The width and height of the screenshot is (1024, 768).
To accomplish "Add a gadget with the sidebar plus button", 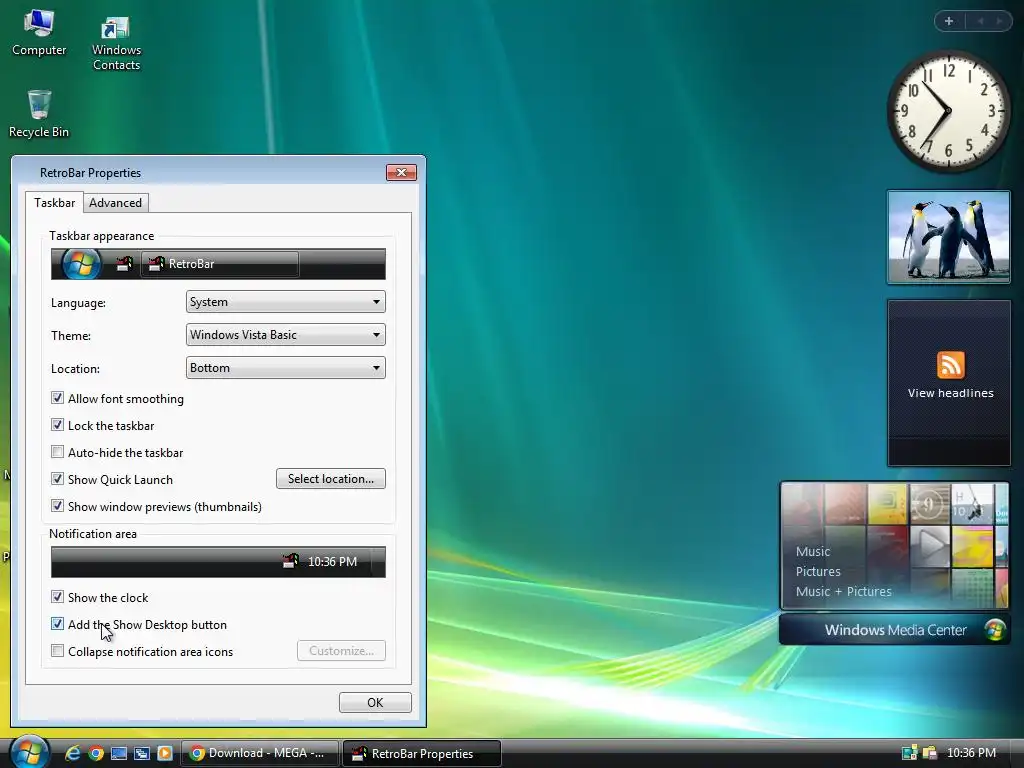I will 949,21.
